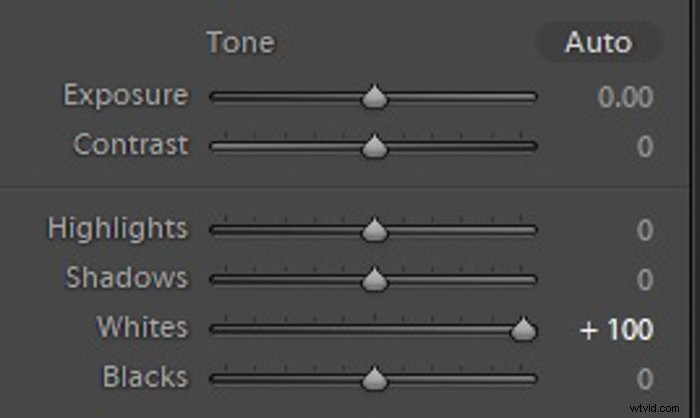Click the Whites value +100

[x=616, y=329]
